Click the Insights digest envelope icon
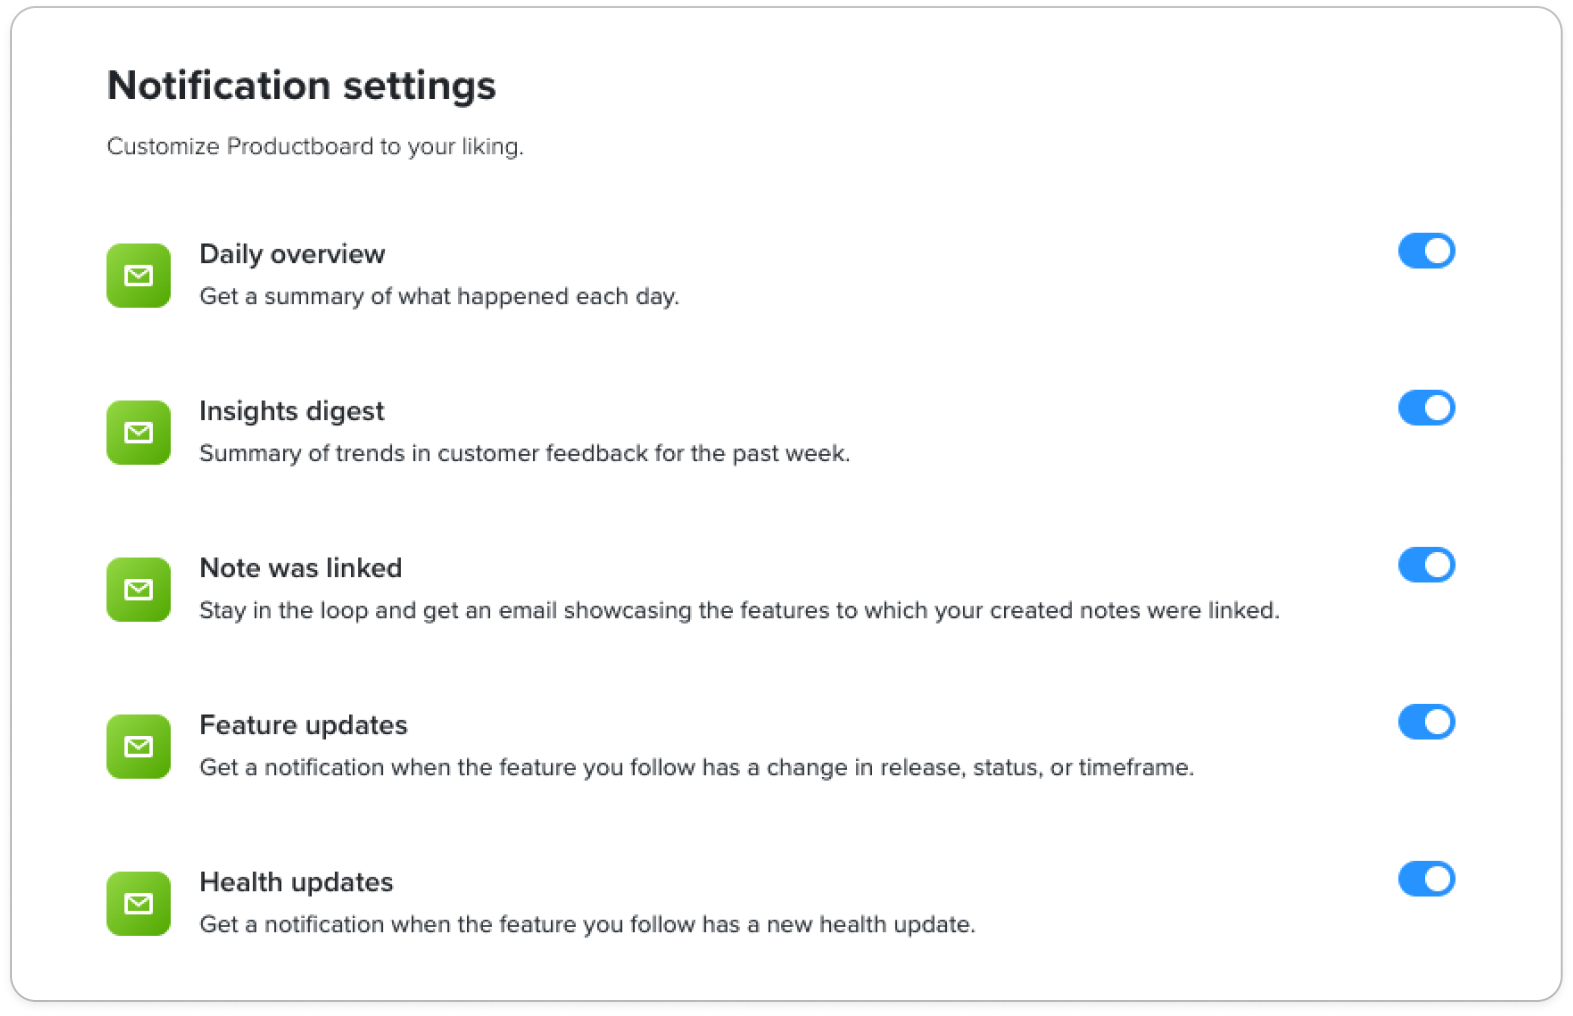The height and width of the screenshot is (1016, 1573). point(139,432)
